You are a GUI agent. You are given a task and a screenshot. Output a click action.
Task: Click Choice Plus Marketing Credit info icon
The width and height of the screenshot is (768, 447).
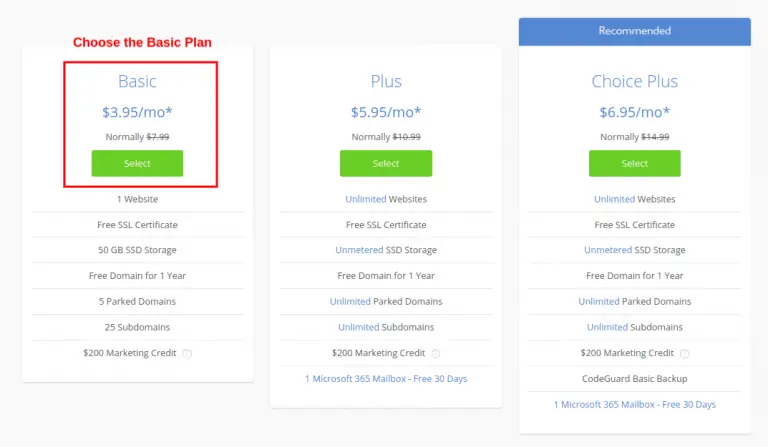(685, 353)
